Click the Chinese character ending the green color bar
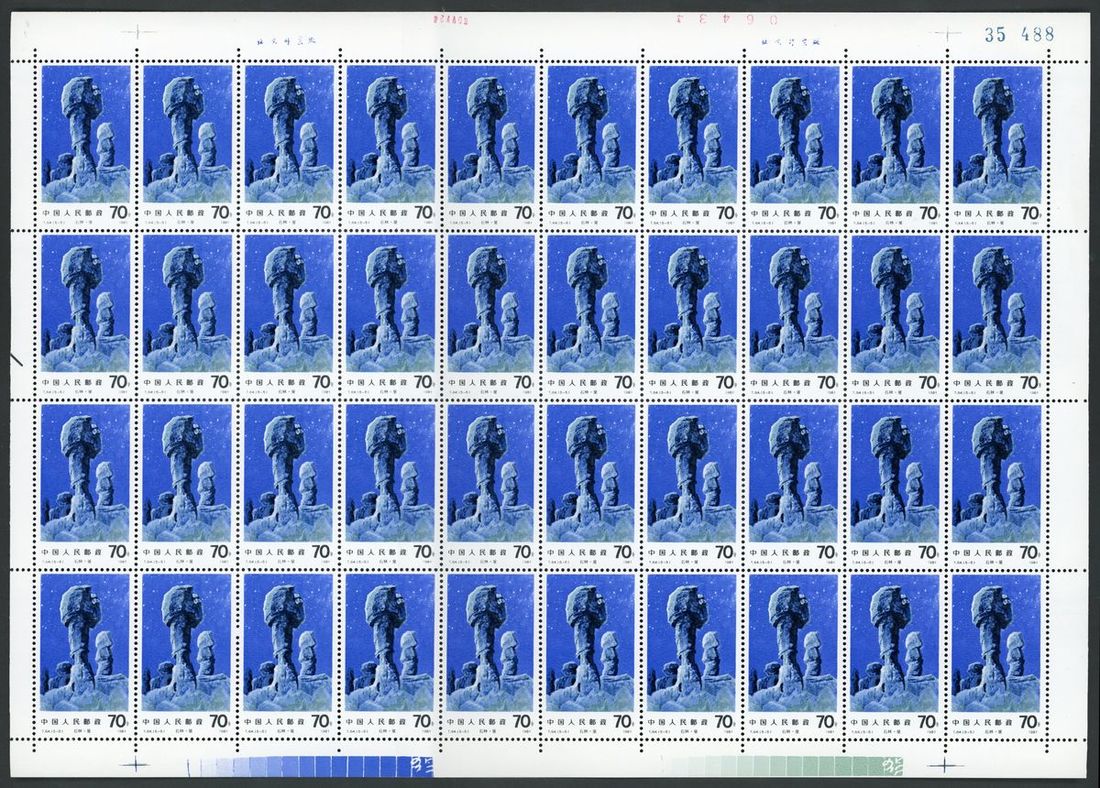 tap(892, 766)
